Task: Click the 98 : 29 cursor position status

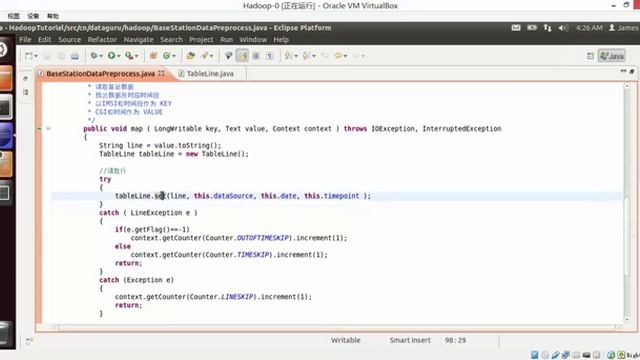Action: click(455, 340)
